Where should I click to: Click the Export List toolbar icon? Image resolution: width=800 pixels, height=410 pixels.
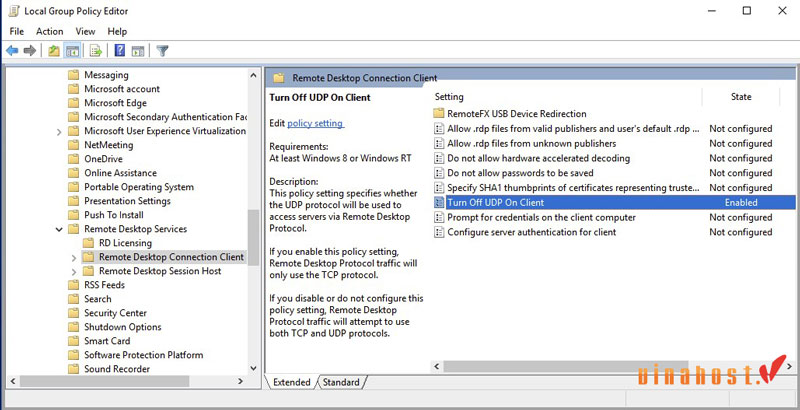pyautogui.click(x=96, y=50)
